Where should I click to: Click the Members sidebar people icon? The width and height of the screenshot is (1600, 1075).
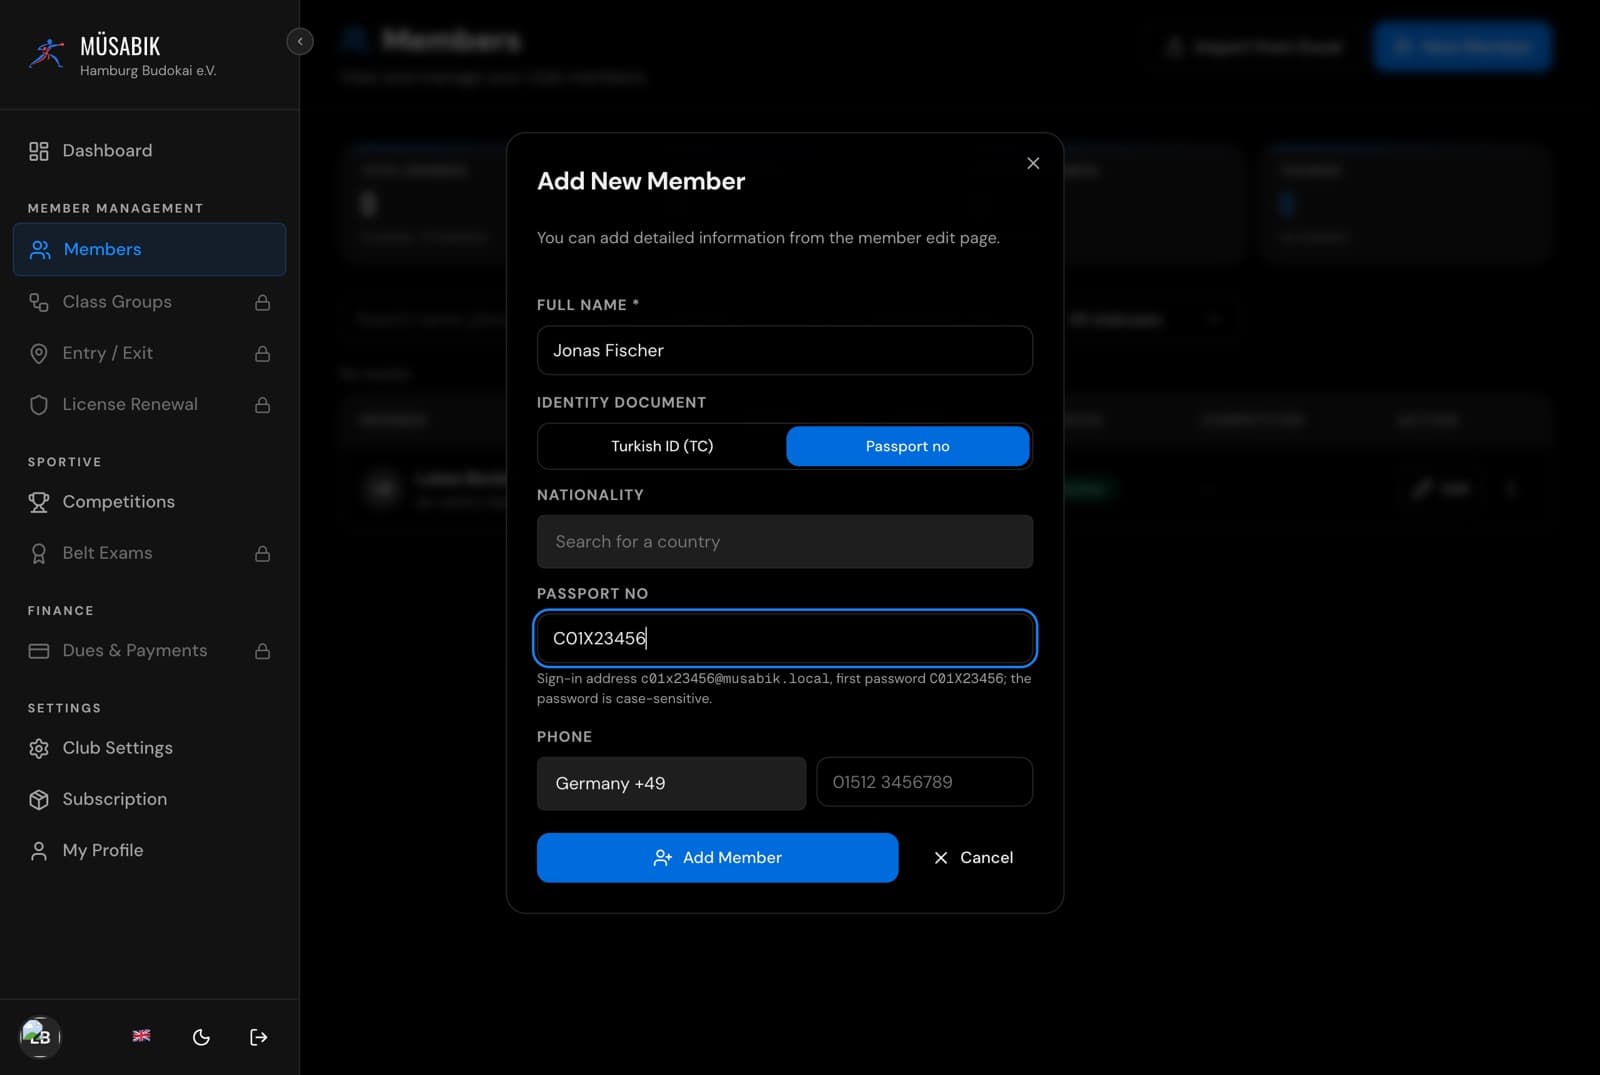40,250
